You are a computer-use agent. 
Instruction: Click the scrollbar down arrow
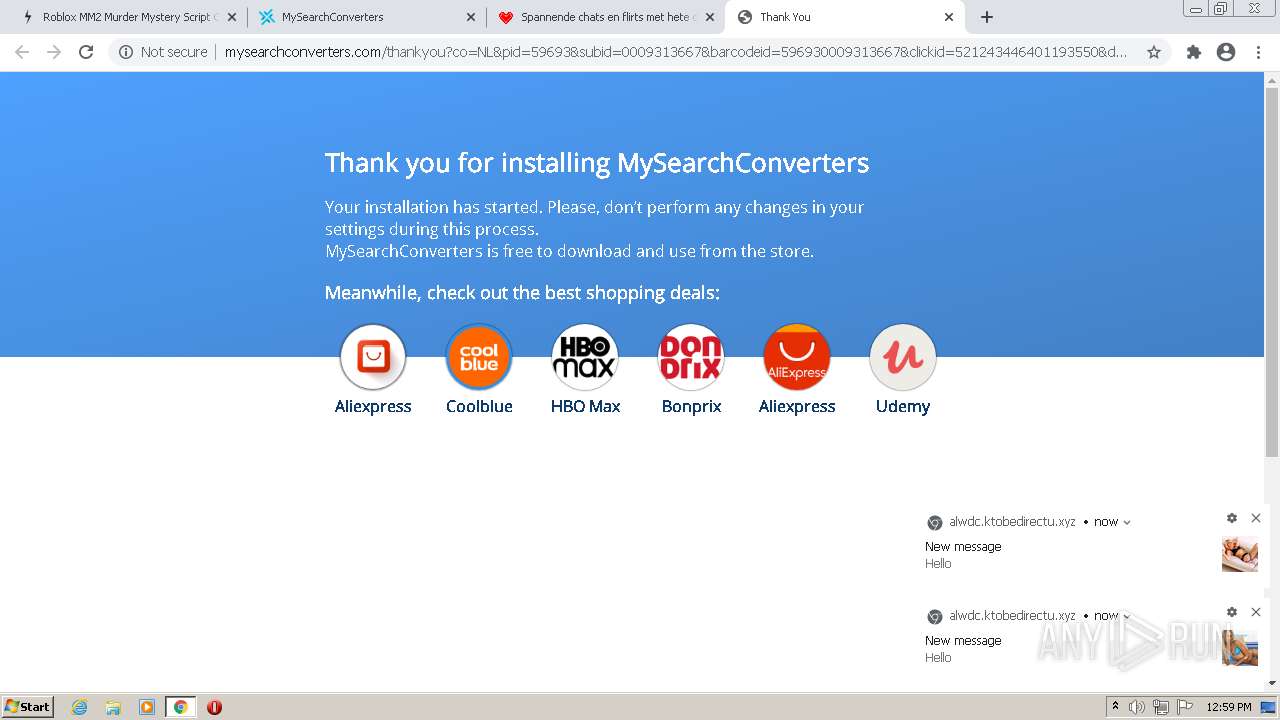[x=1272, y=683]
